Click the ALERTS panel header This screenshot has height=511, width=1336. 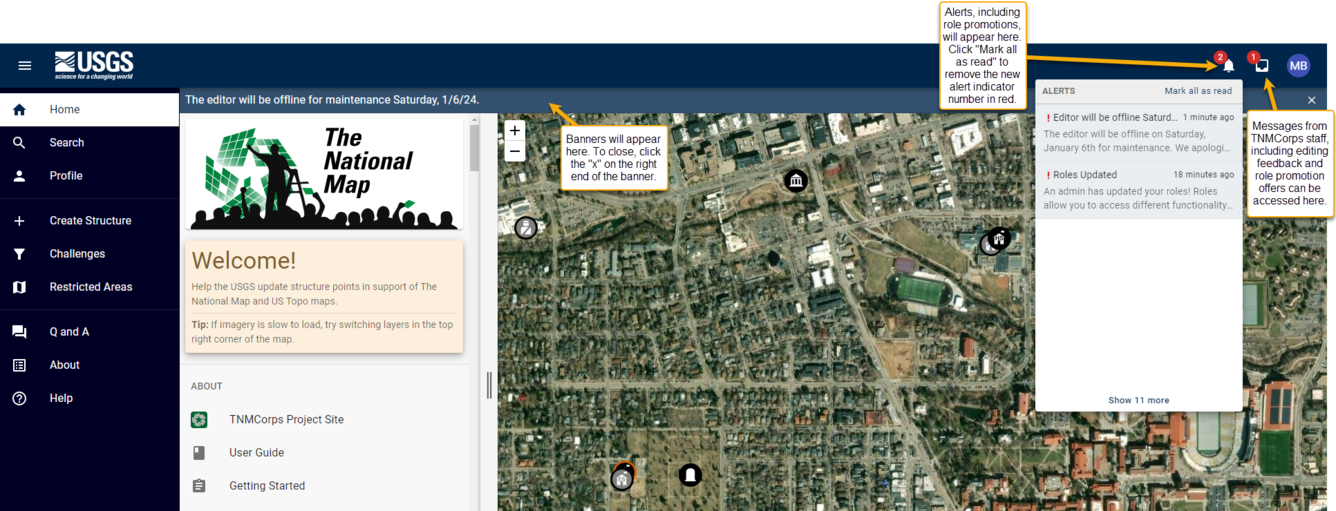(1059, 91)
